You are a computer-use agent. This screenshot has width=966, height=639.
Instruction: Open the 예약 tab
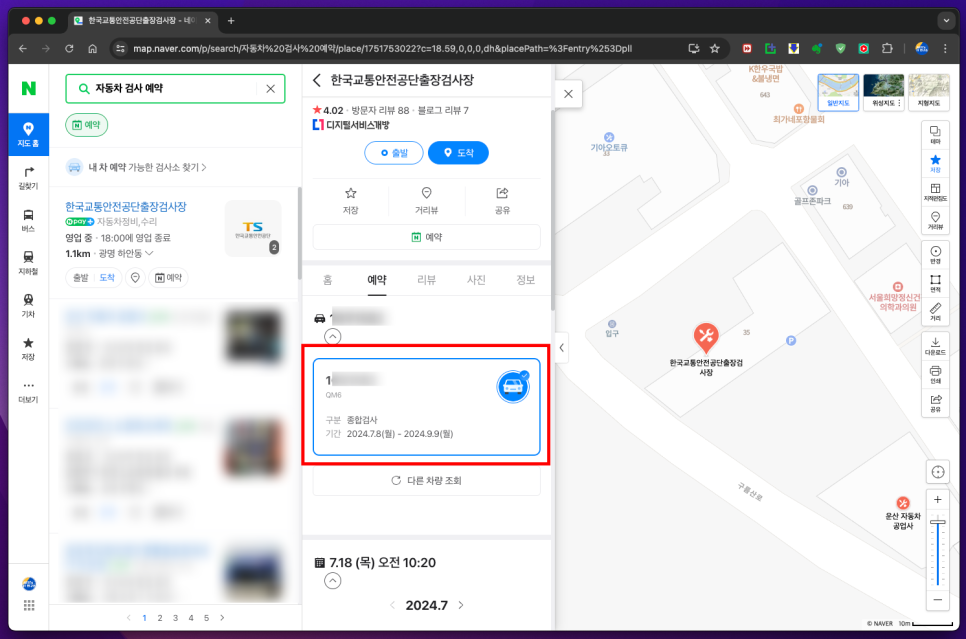click(377, 280)
